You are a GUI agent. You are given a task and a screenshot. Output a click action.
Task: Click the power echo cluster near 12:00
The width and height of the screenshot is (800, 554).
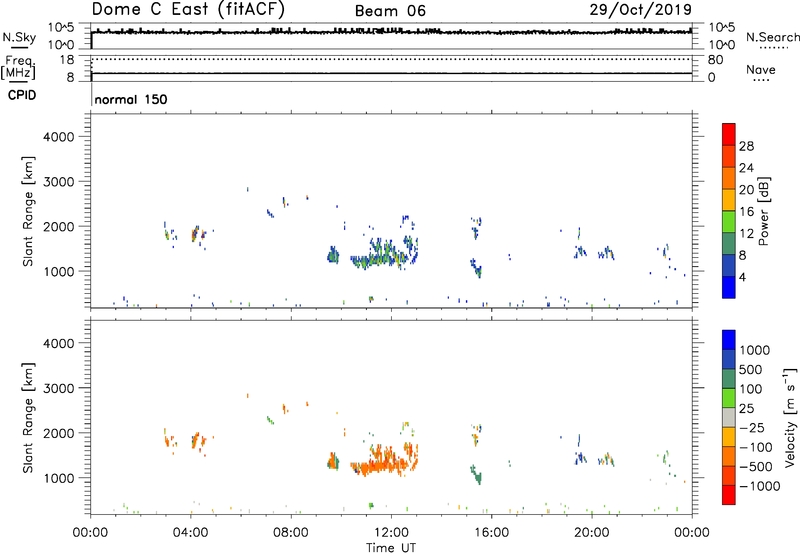pos(385,254)
